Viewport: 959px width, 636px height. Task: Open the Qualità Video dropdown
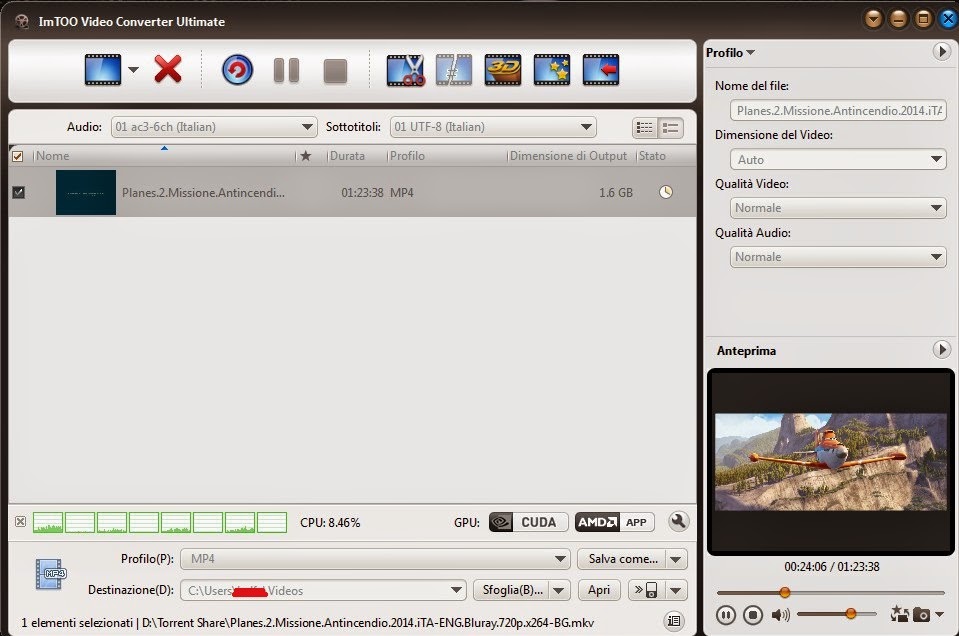[838, 208]
